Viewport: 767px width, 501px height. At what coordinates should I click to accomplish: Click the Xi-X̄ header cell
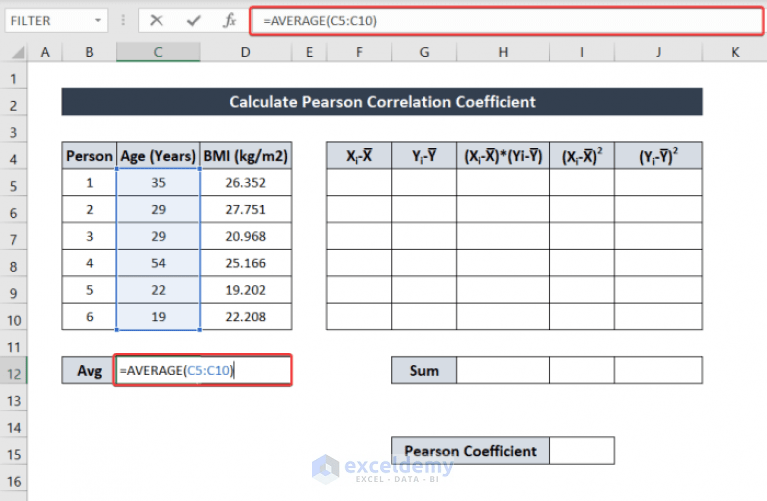359,156
